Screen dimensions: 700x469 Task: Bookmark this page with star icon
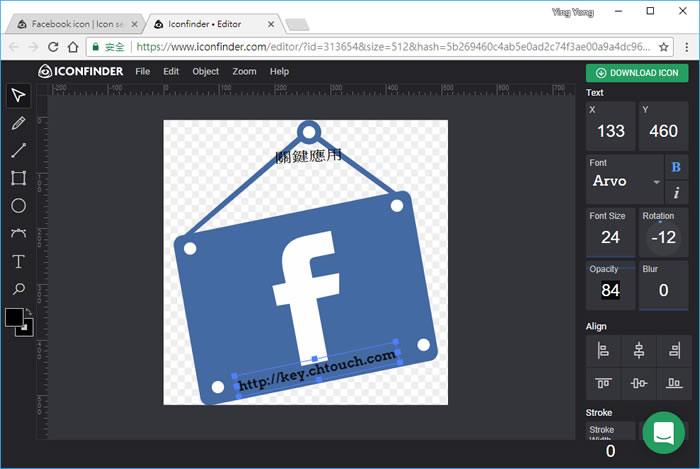pos(664,47)
